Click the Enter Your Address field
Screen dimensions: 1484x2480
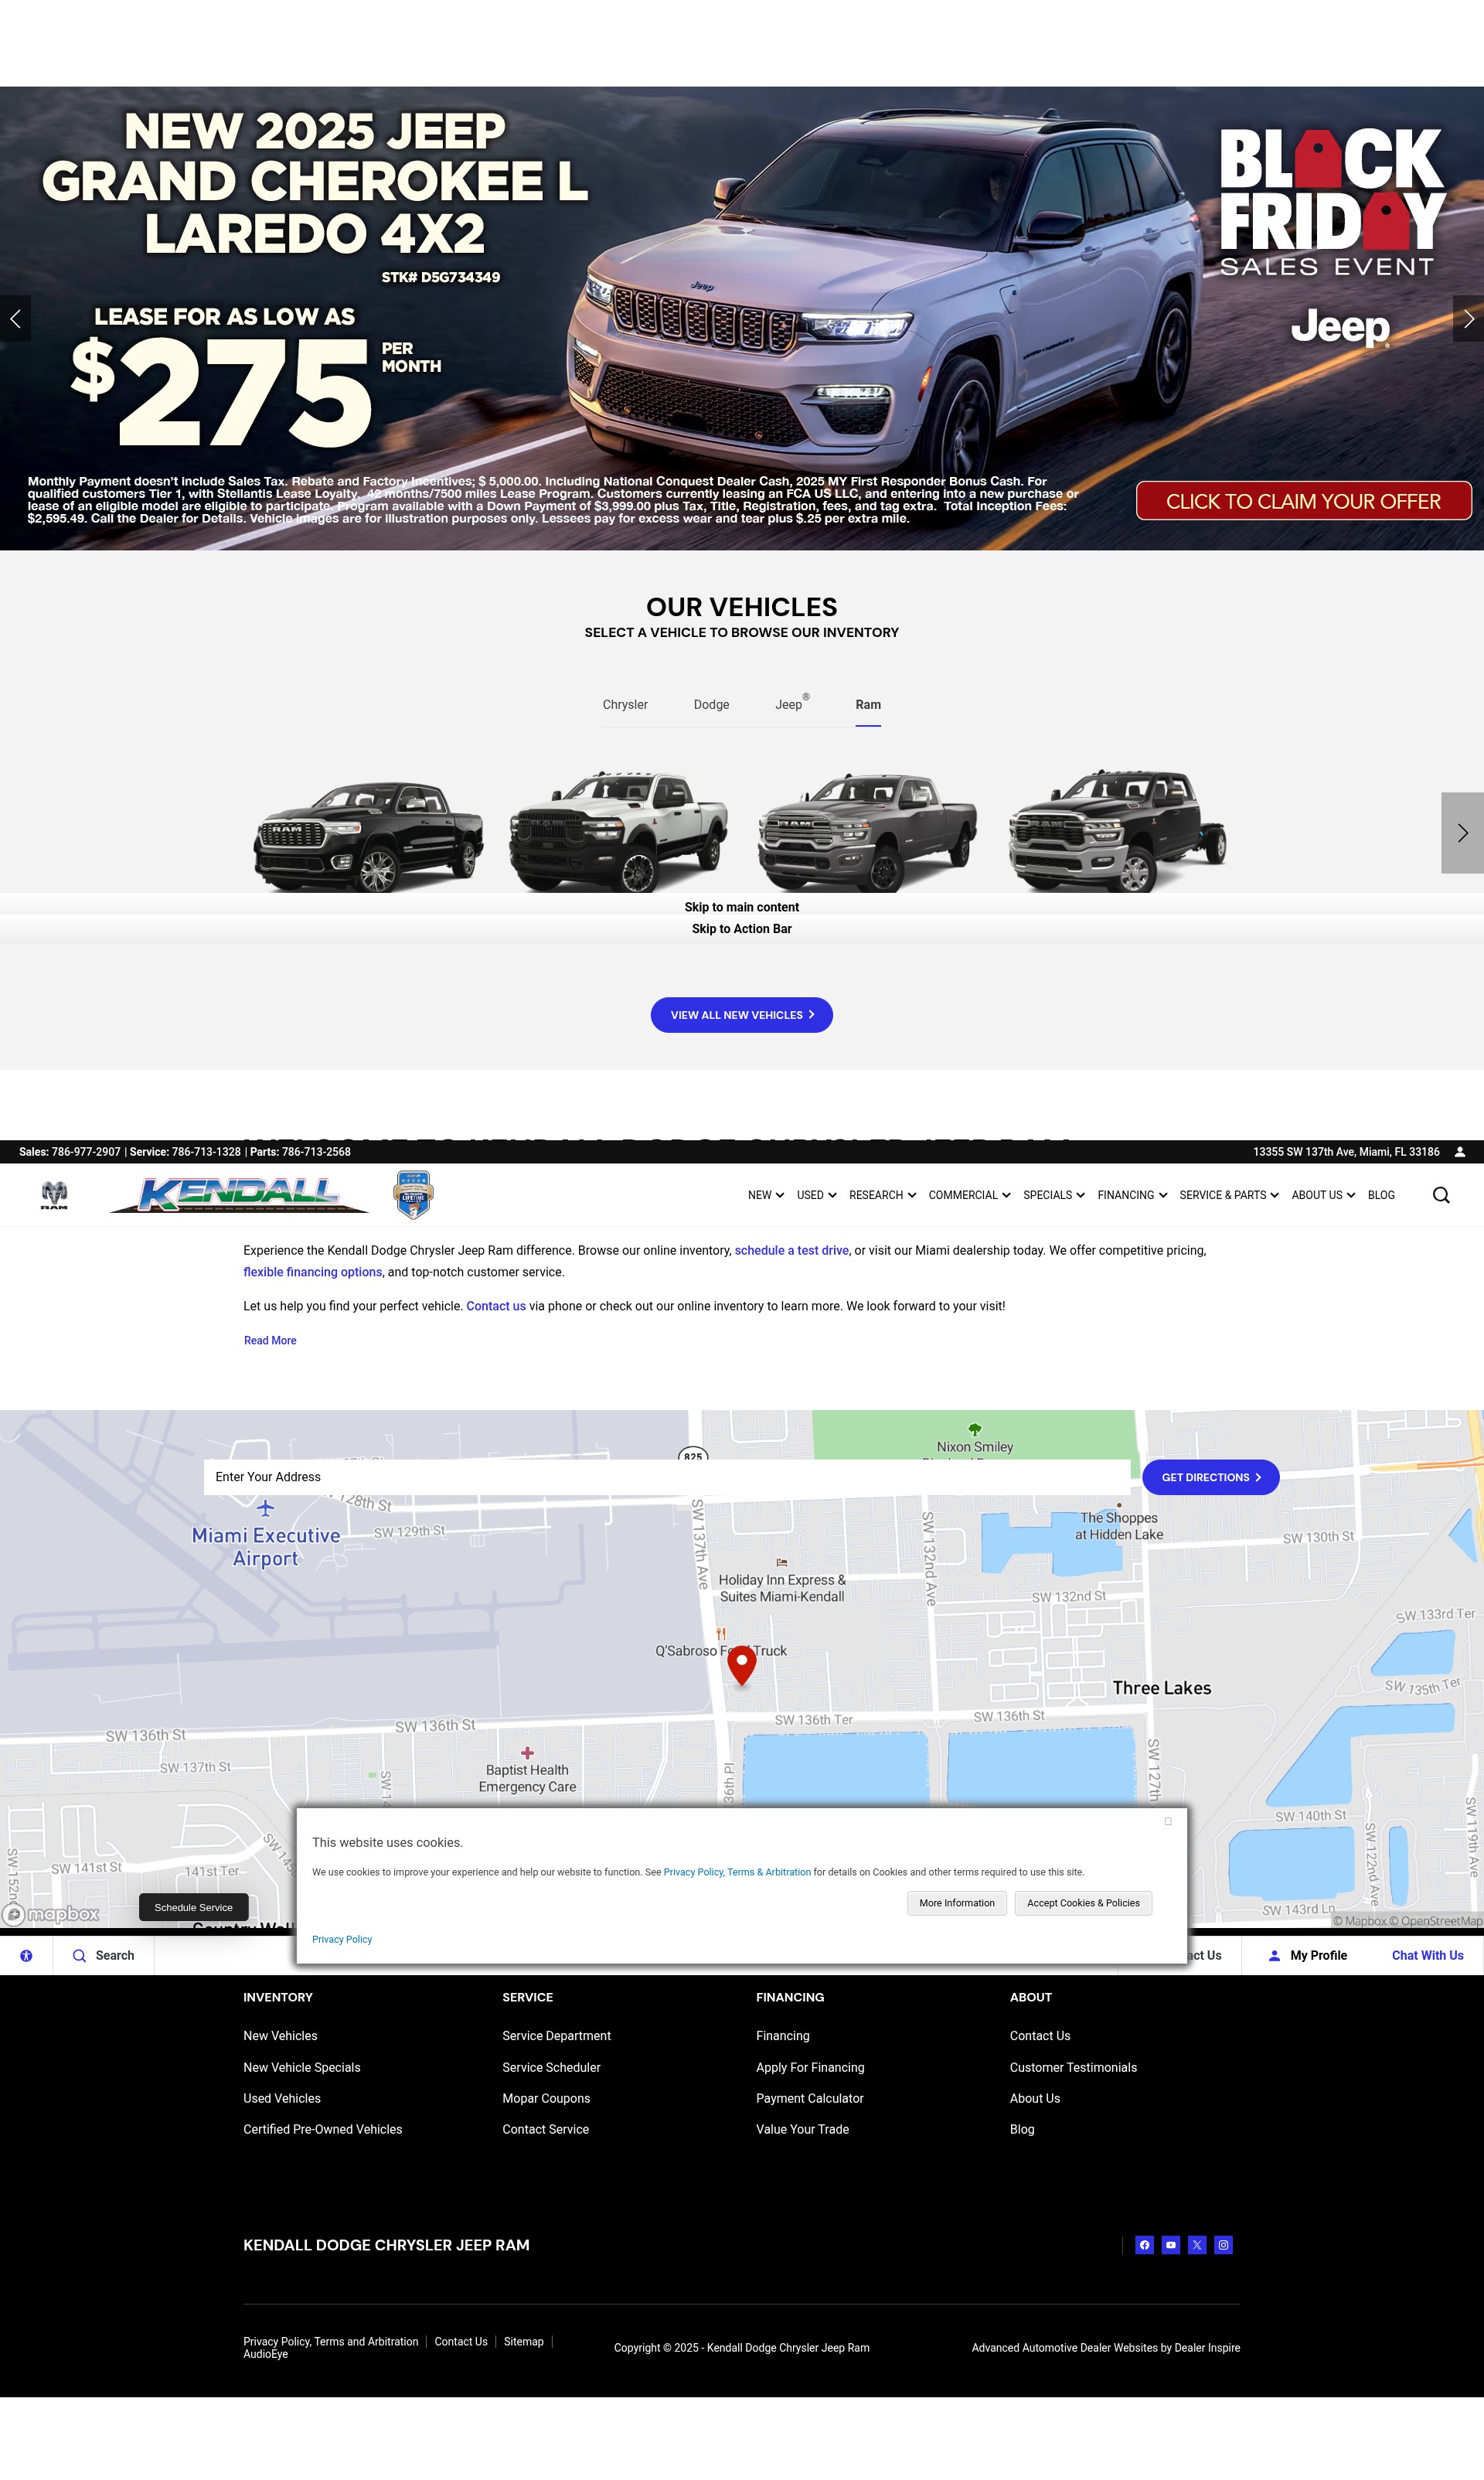[667, 1477]
